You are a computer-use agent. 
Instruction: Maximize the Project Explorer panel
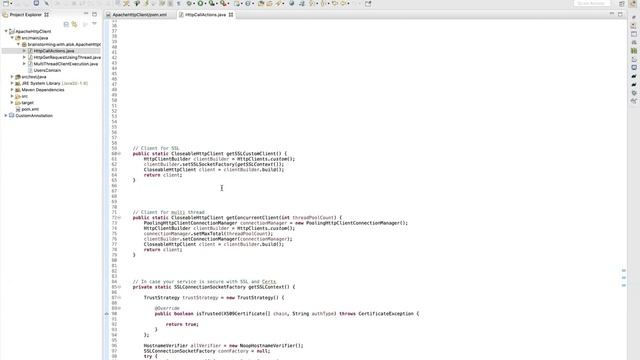[x=94, y=14]
